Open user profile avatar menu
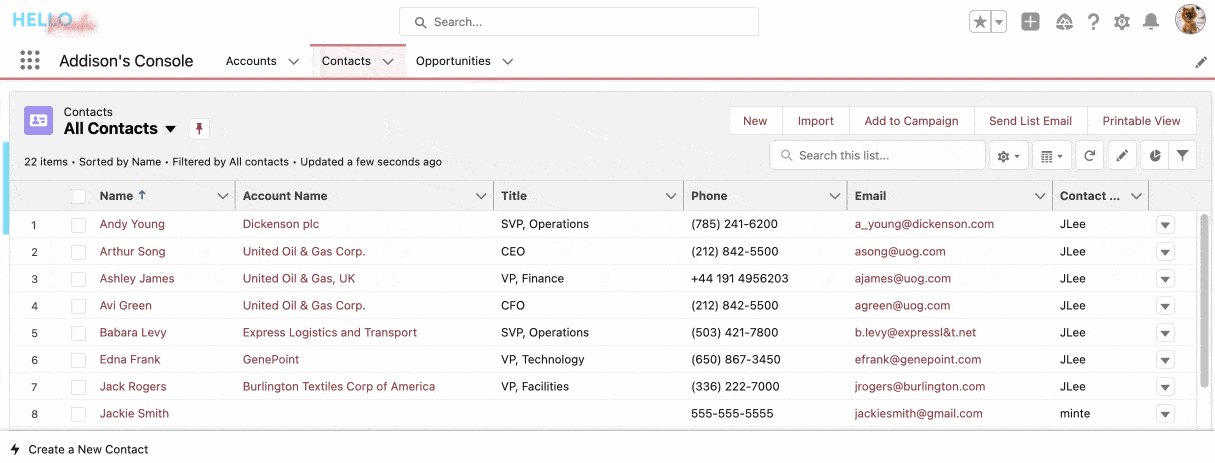The height and width of the screenshot is (463, 1215). [1190, 19]
